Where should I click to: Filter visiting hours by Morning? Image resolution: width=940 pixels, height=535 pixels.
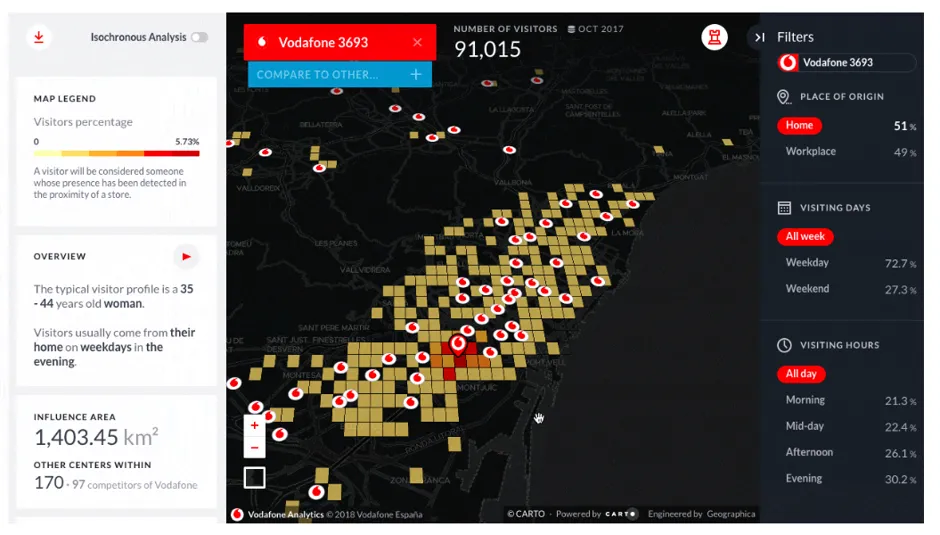(805, 399)
